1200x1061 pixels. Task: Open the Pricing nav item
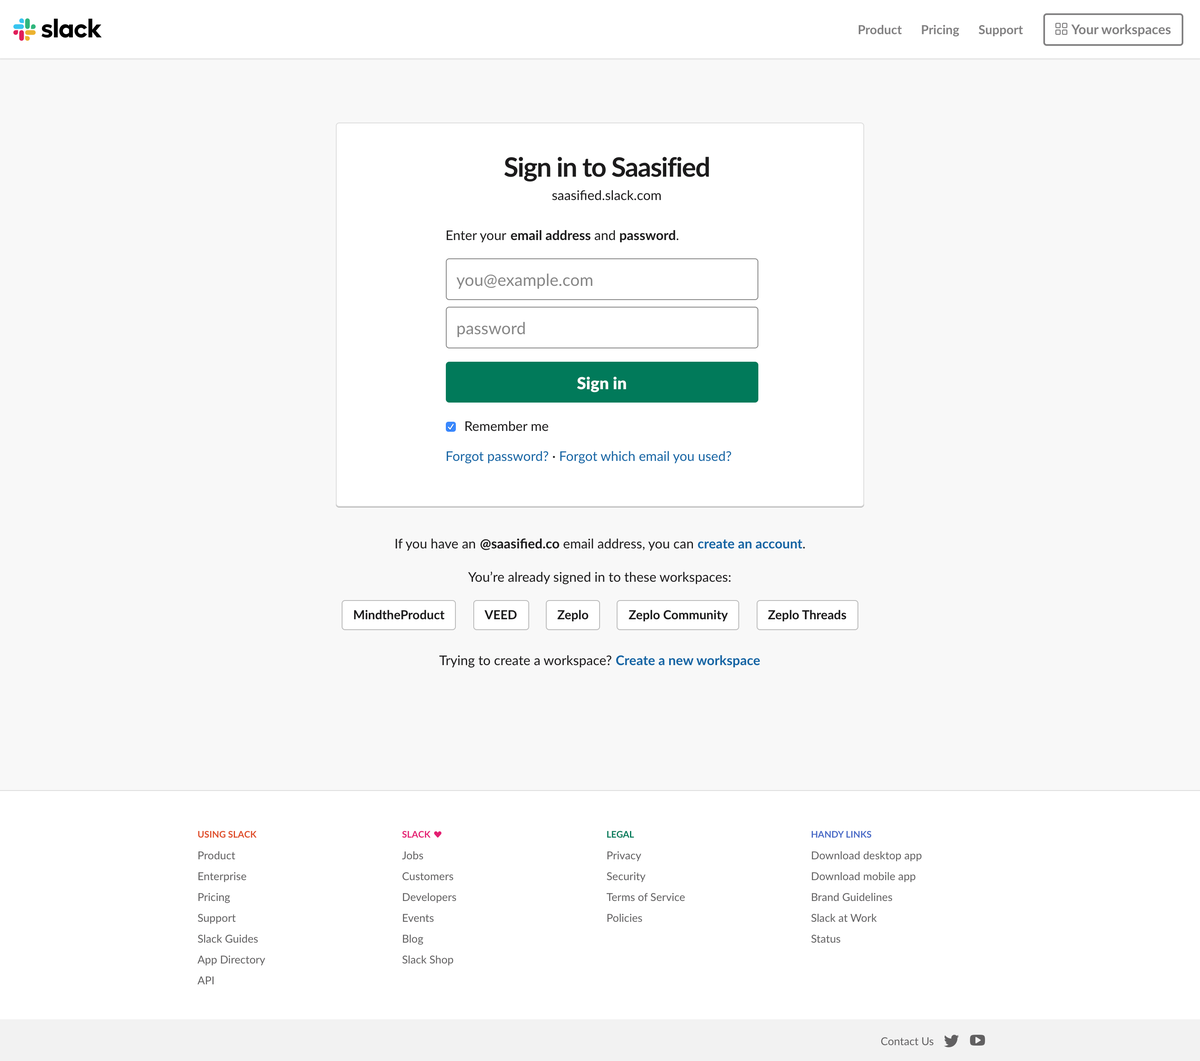pos(940,30)
